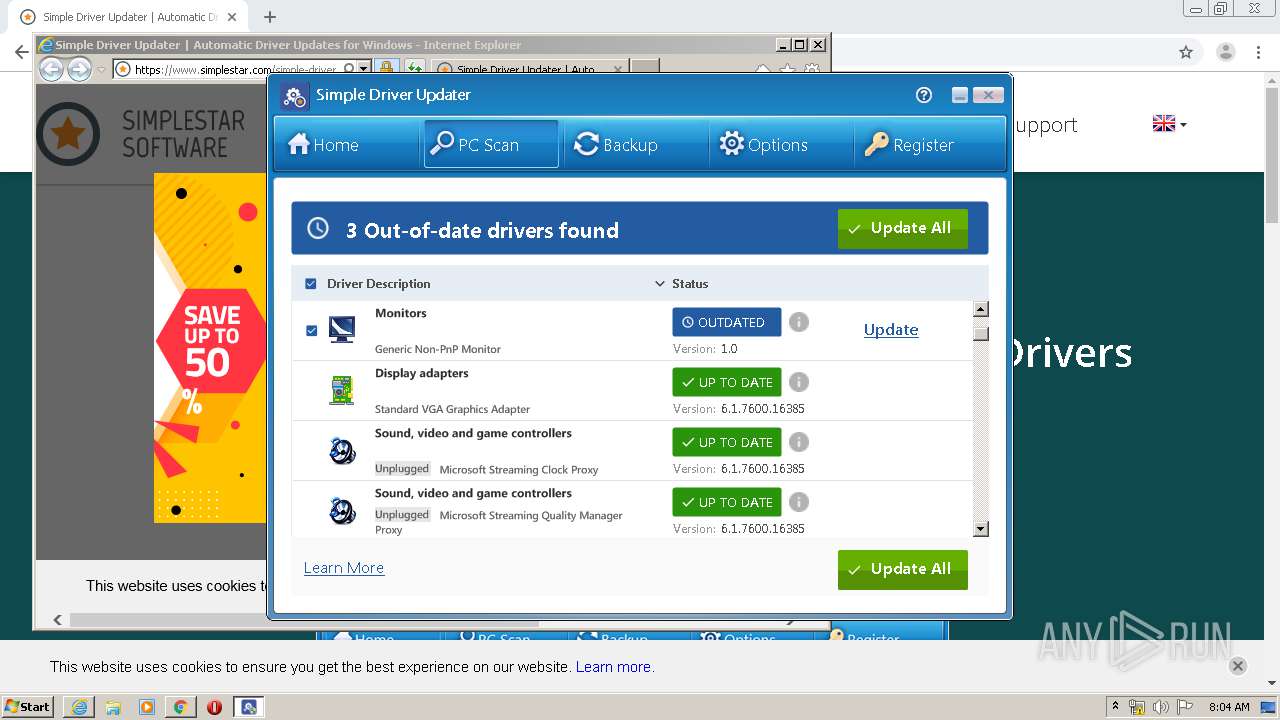Click the Simple Driver Updater title bar icon
The height and width of the screenshot is (720, 1280).
pyautogui.click(x=294, y=96)
